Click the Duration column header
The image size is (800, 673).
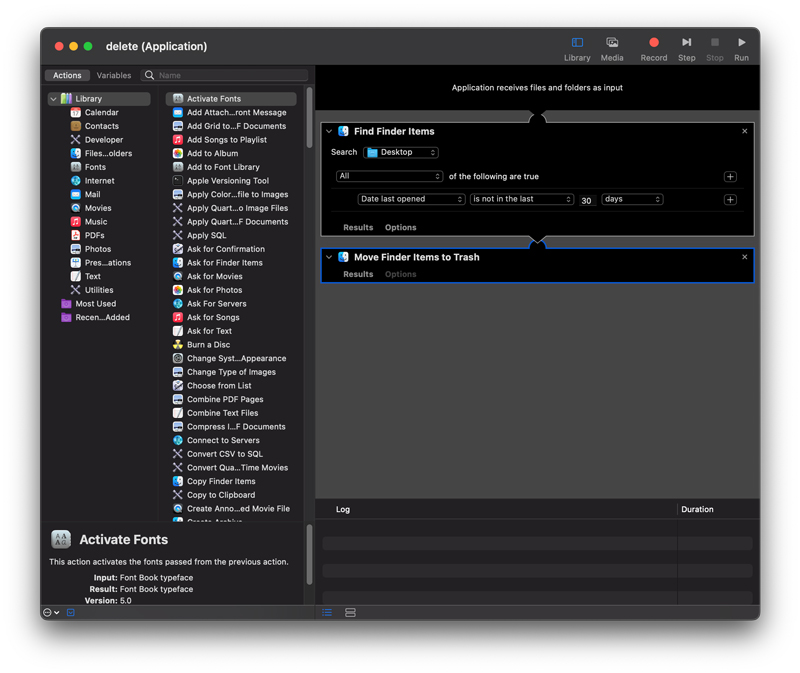pyautogui.click(x=697, y=509)
